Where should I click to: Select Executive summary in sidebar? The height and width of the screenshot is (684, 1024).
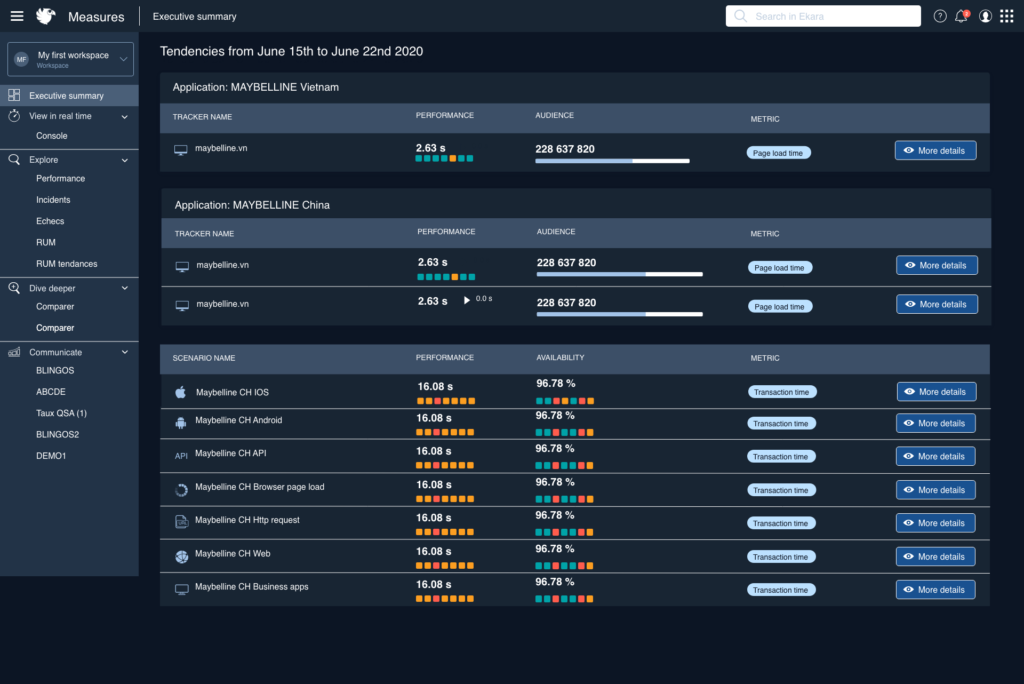pyautogui.click(x=69, y=95)
